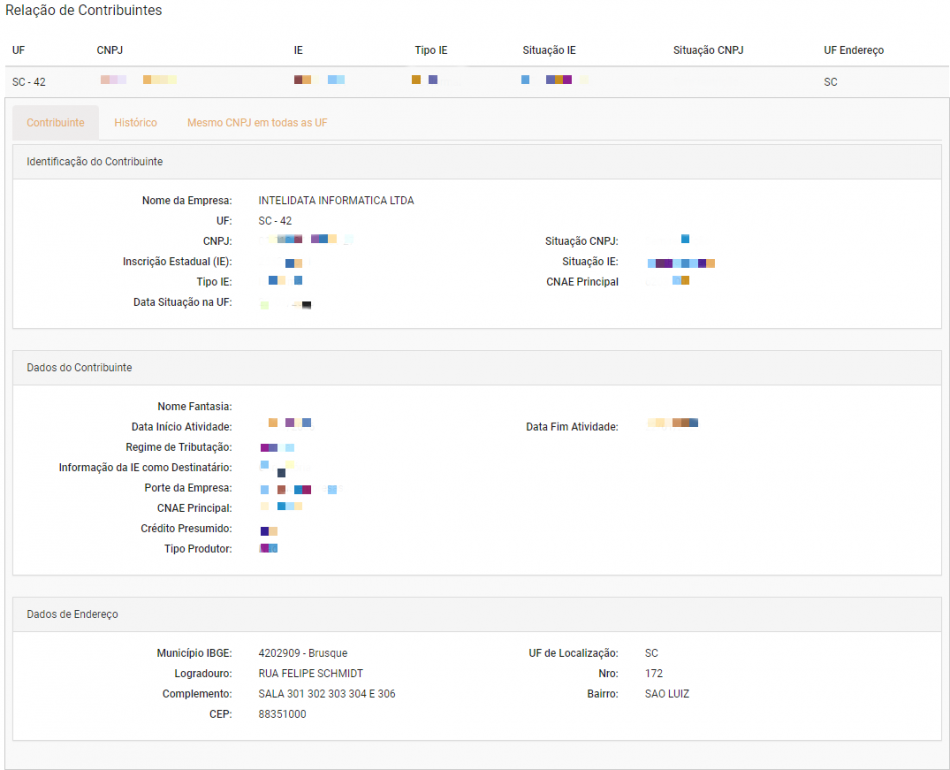The width and height of the screenshot is (950, 770).
Task: Select the "SC - 42" cell in the table row
Action: point(29,82)
